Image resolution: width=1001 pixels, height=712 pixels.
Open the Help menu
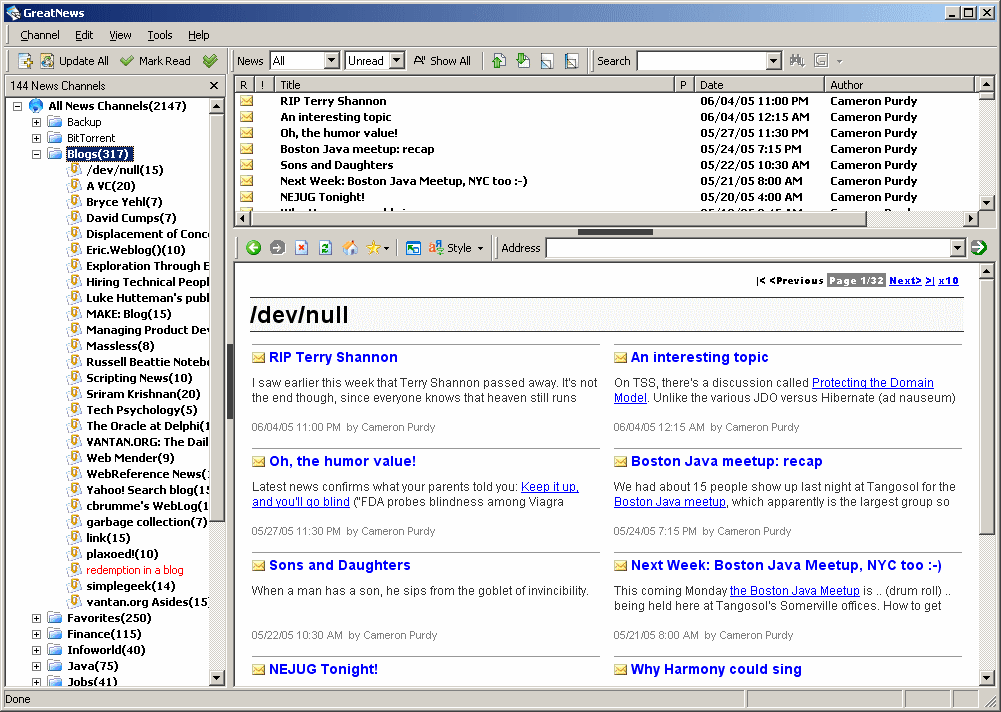(199, 35)
